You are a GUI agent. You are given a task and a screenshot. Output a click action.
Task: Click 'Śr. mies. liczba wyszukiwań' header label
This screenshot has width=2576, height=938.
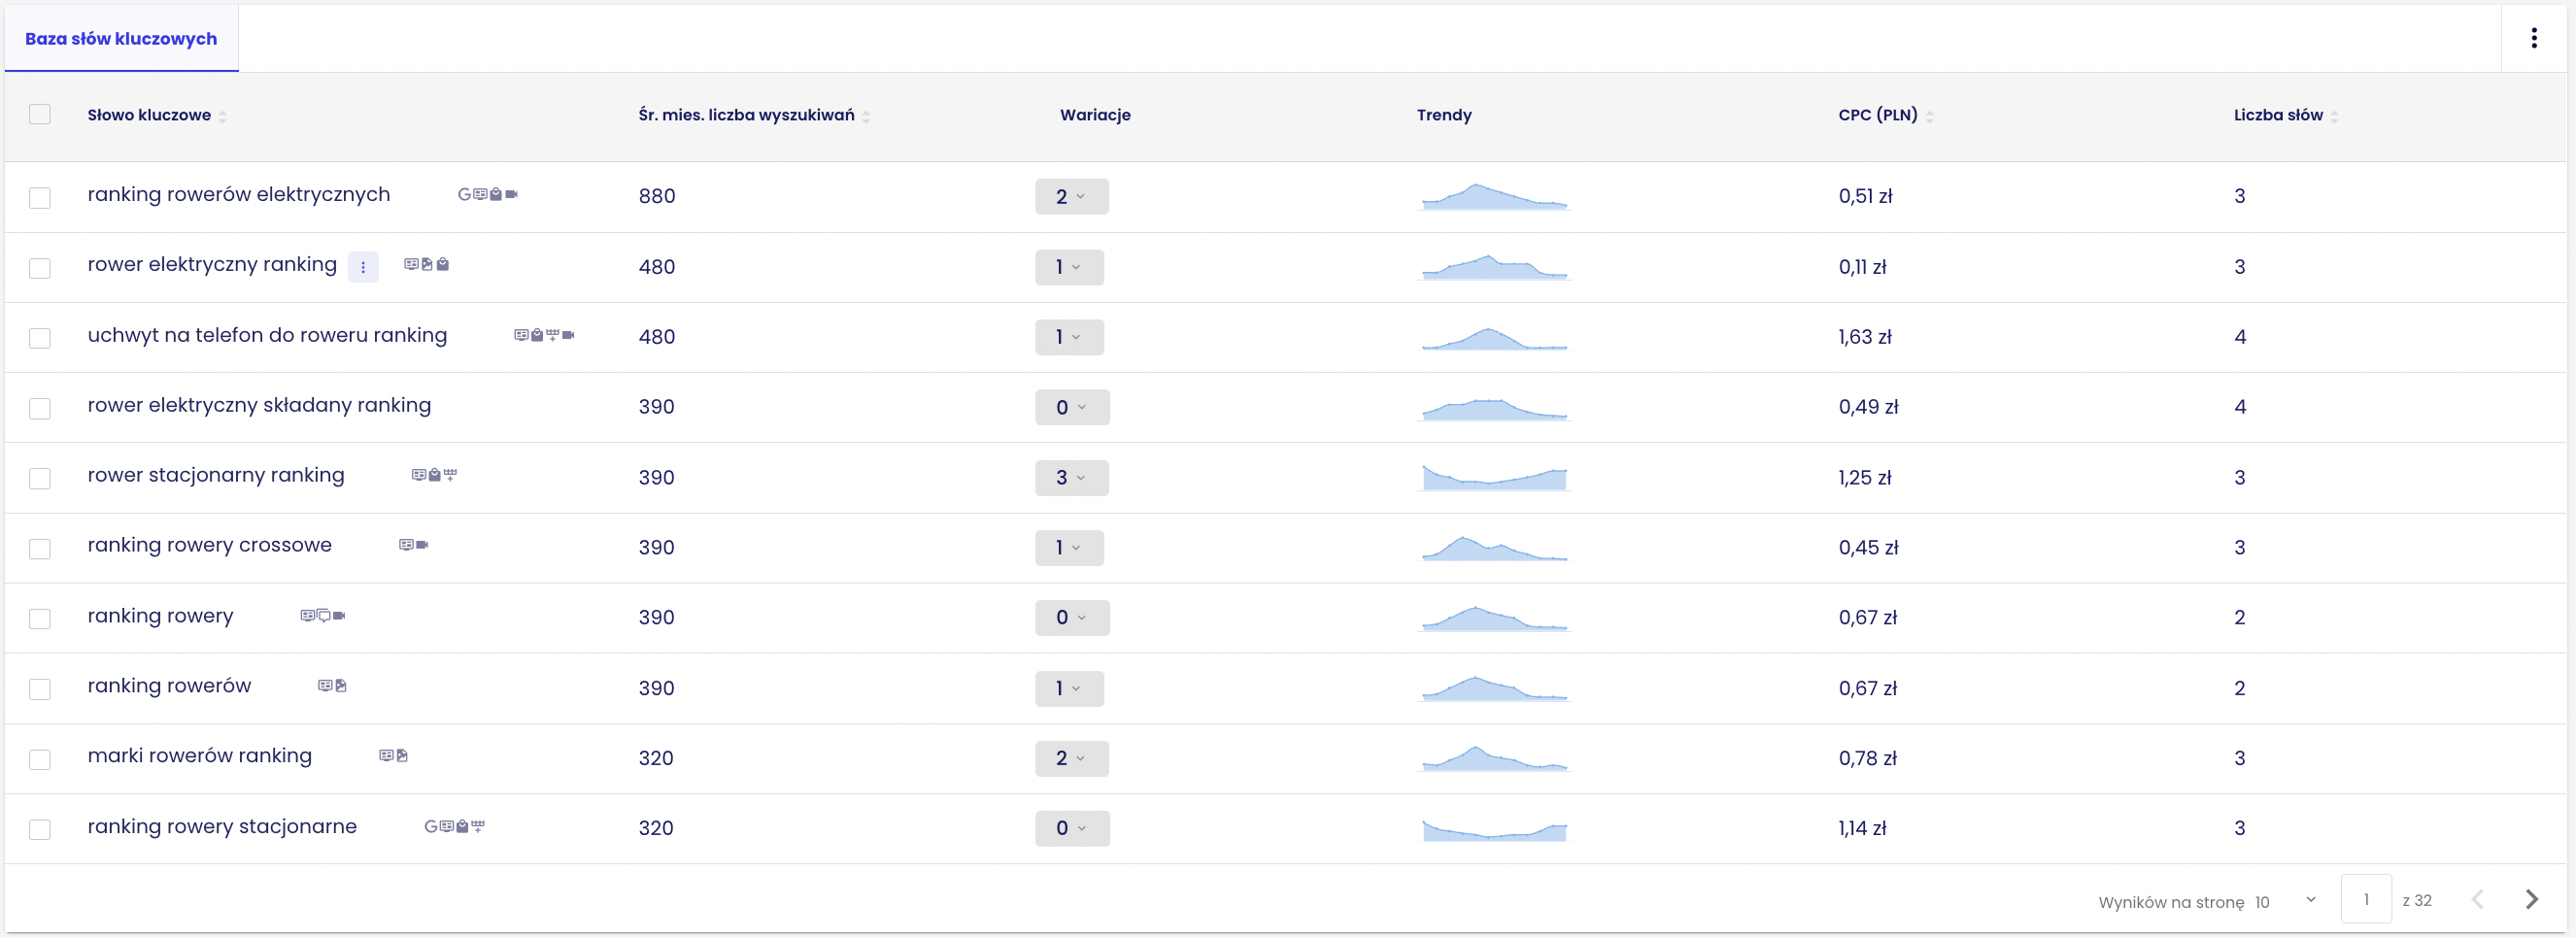point(746,115)
